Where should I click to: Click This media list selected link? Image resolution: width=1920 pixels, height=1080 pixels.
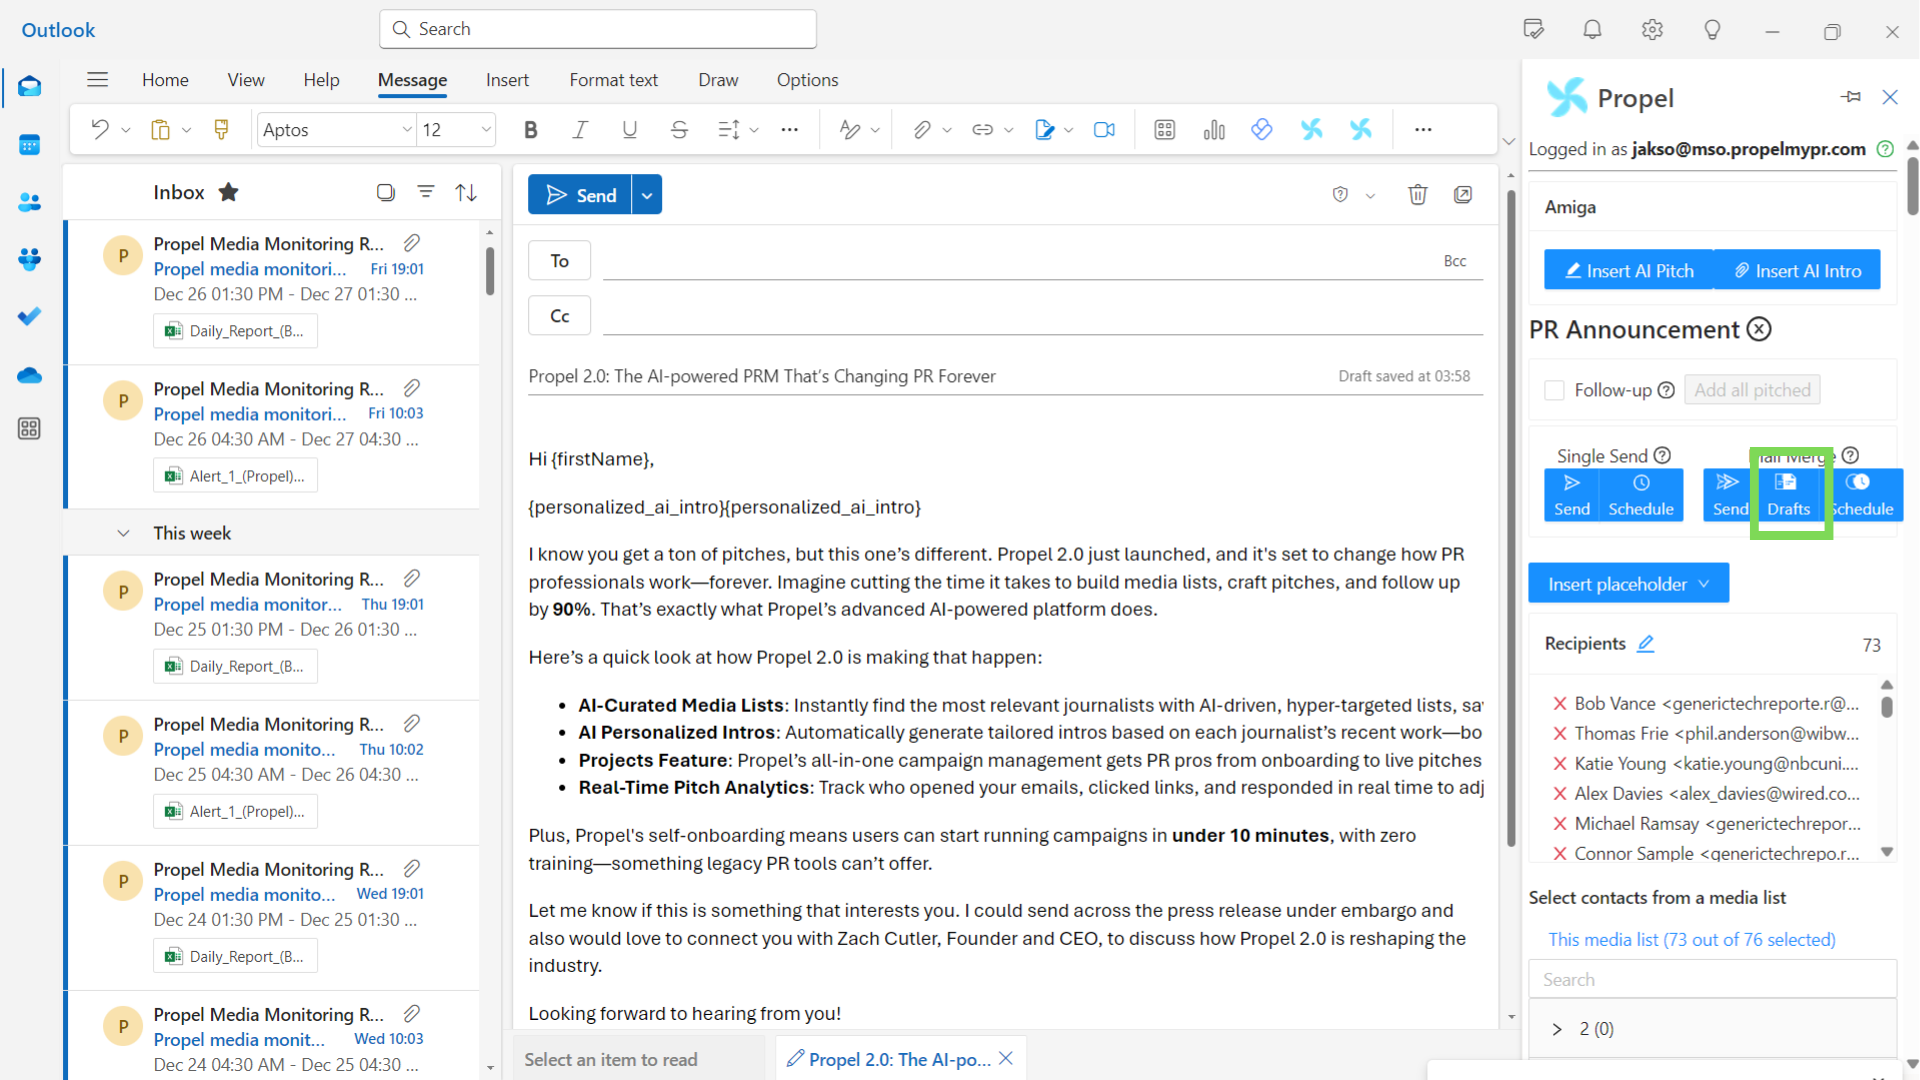[1692, 940]
